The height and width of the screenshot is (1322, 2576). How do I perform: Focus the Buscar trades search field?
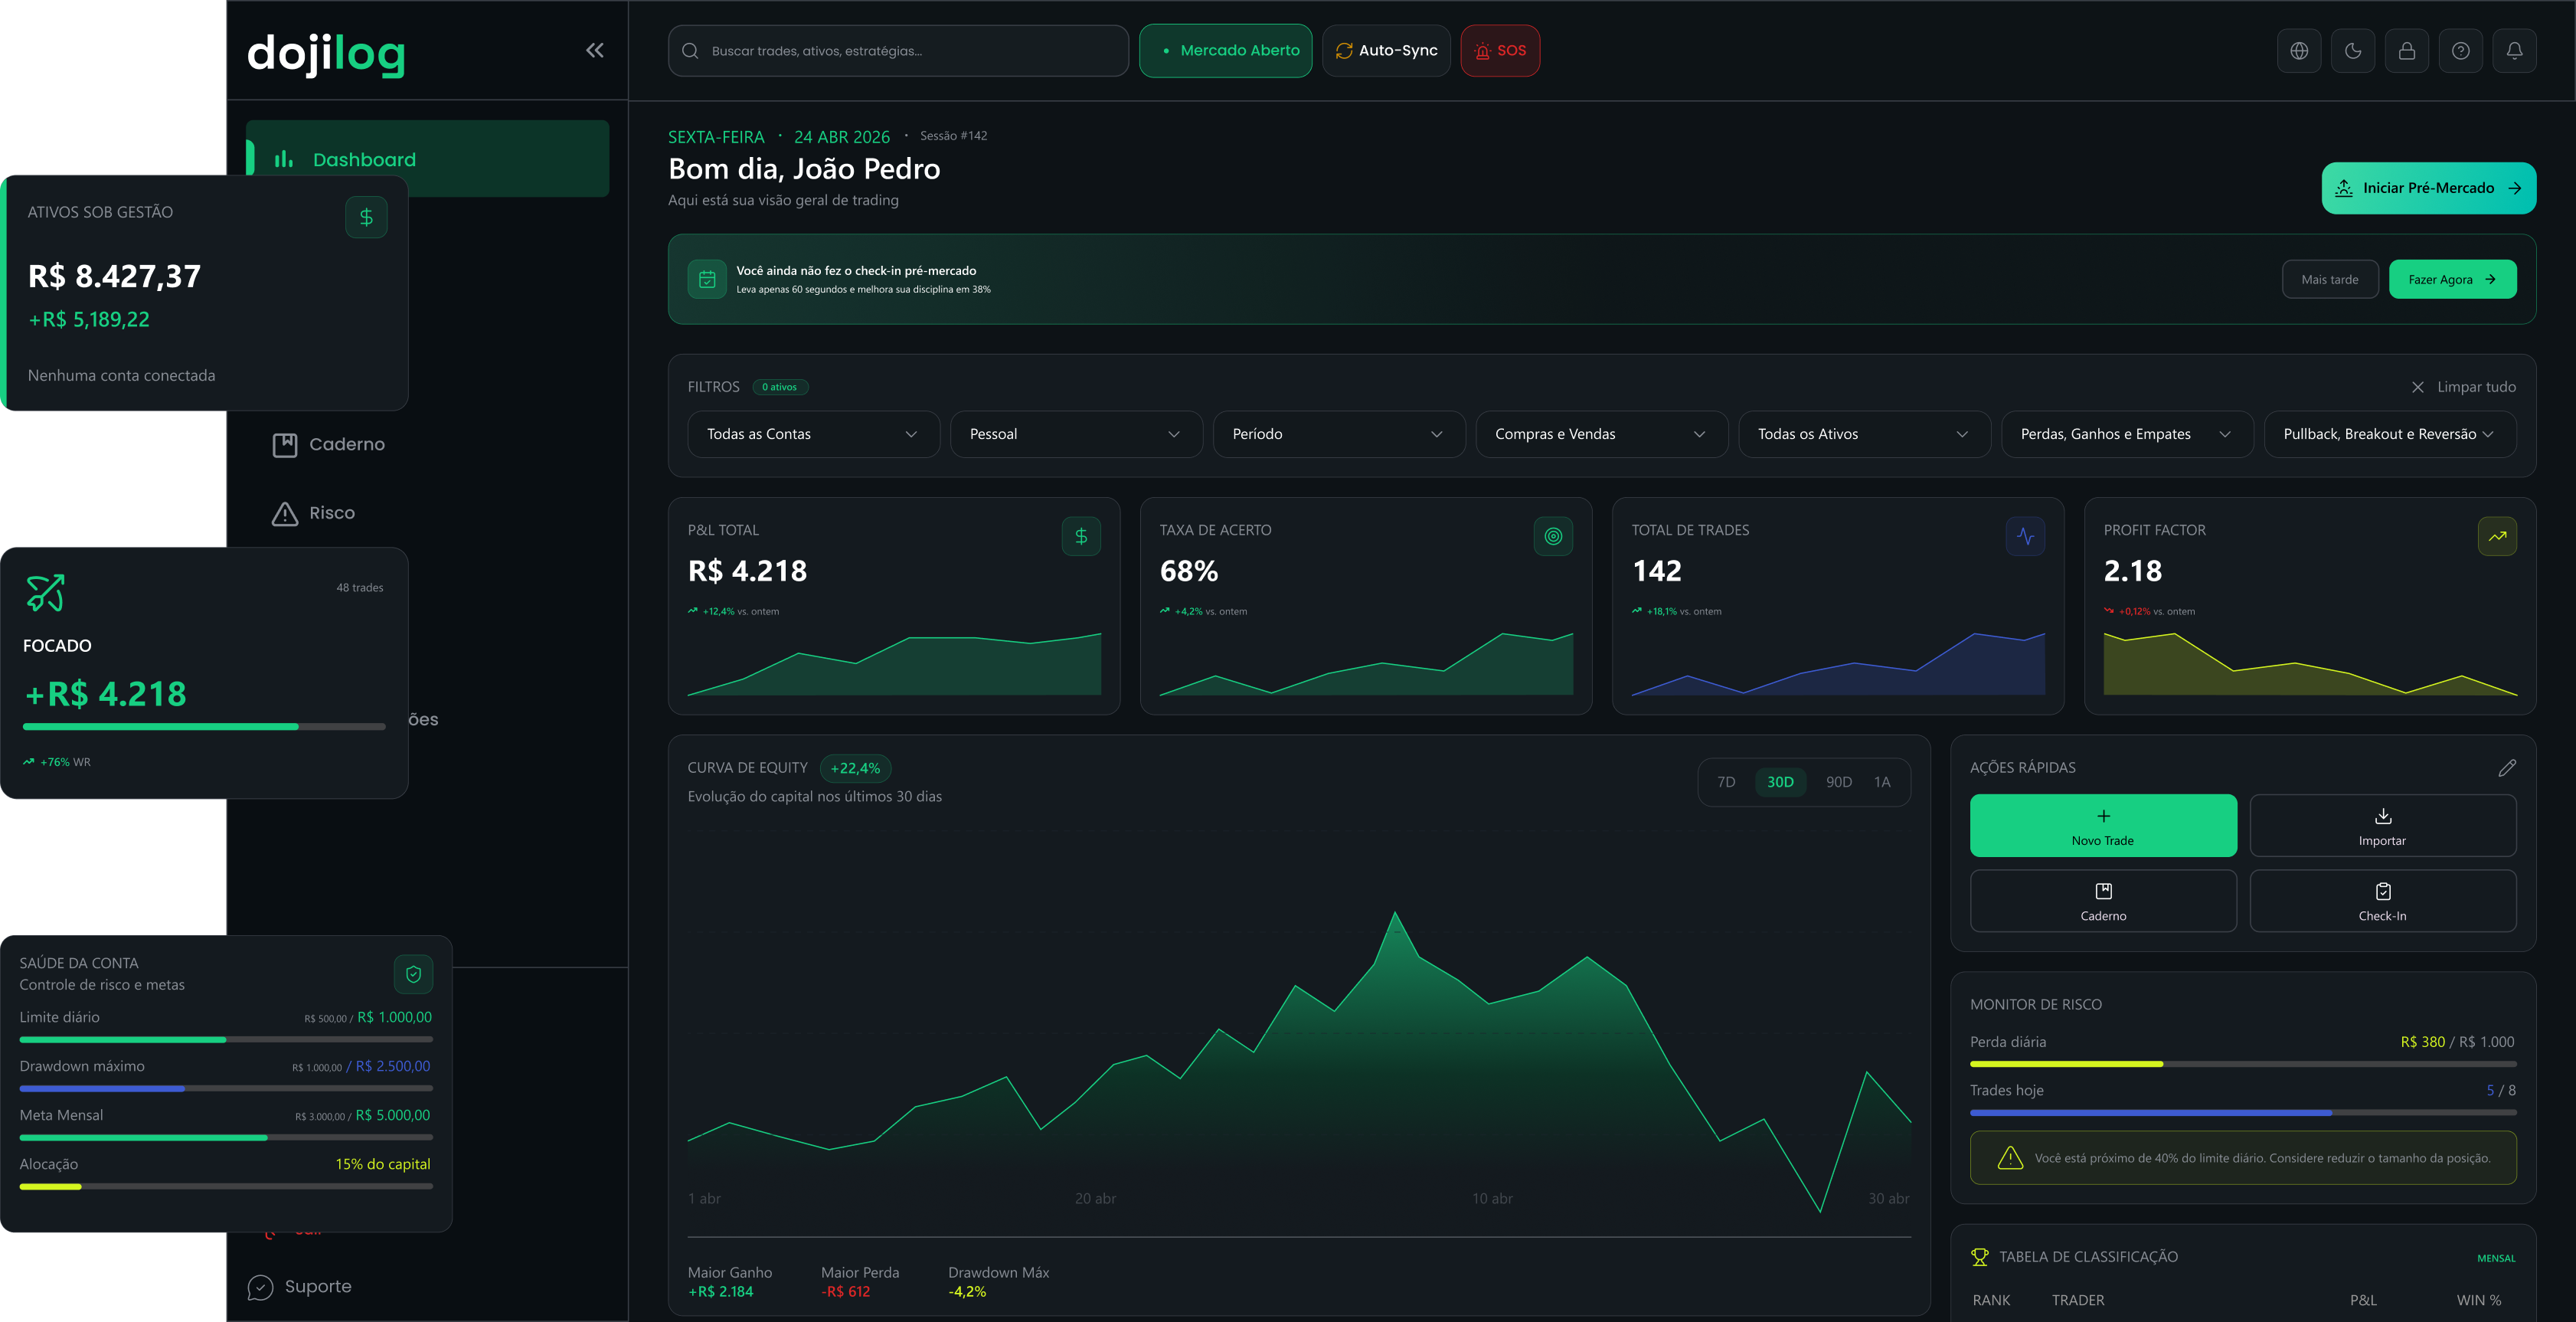point(898,50)
